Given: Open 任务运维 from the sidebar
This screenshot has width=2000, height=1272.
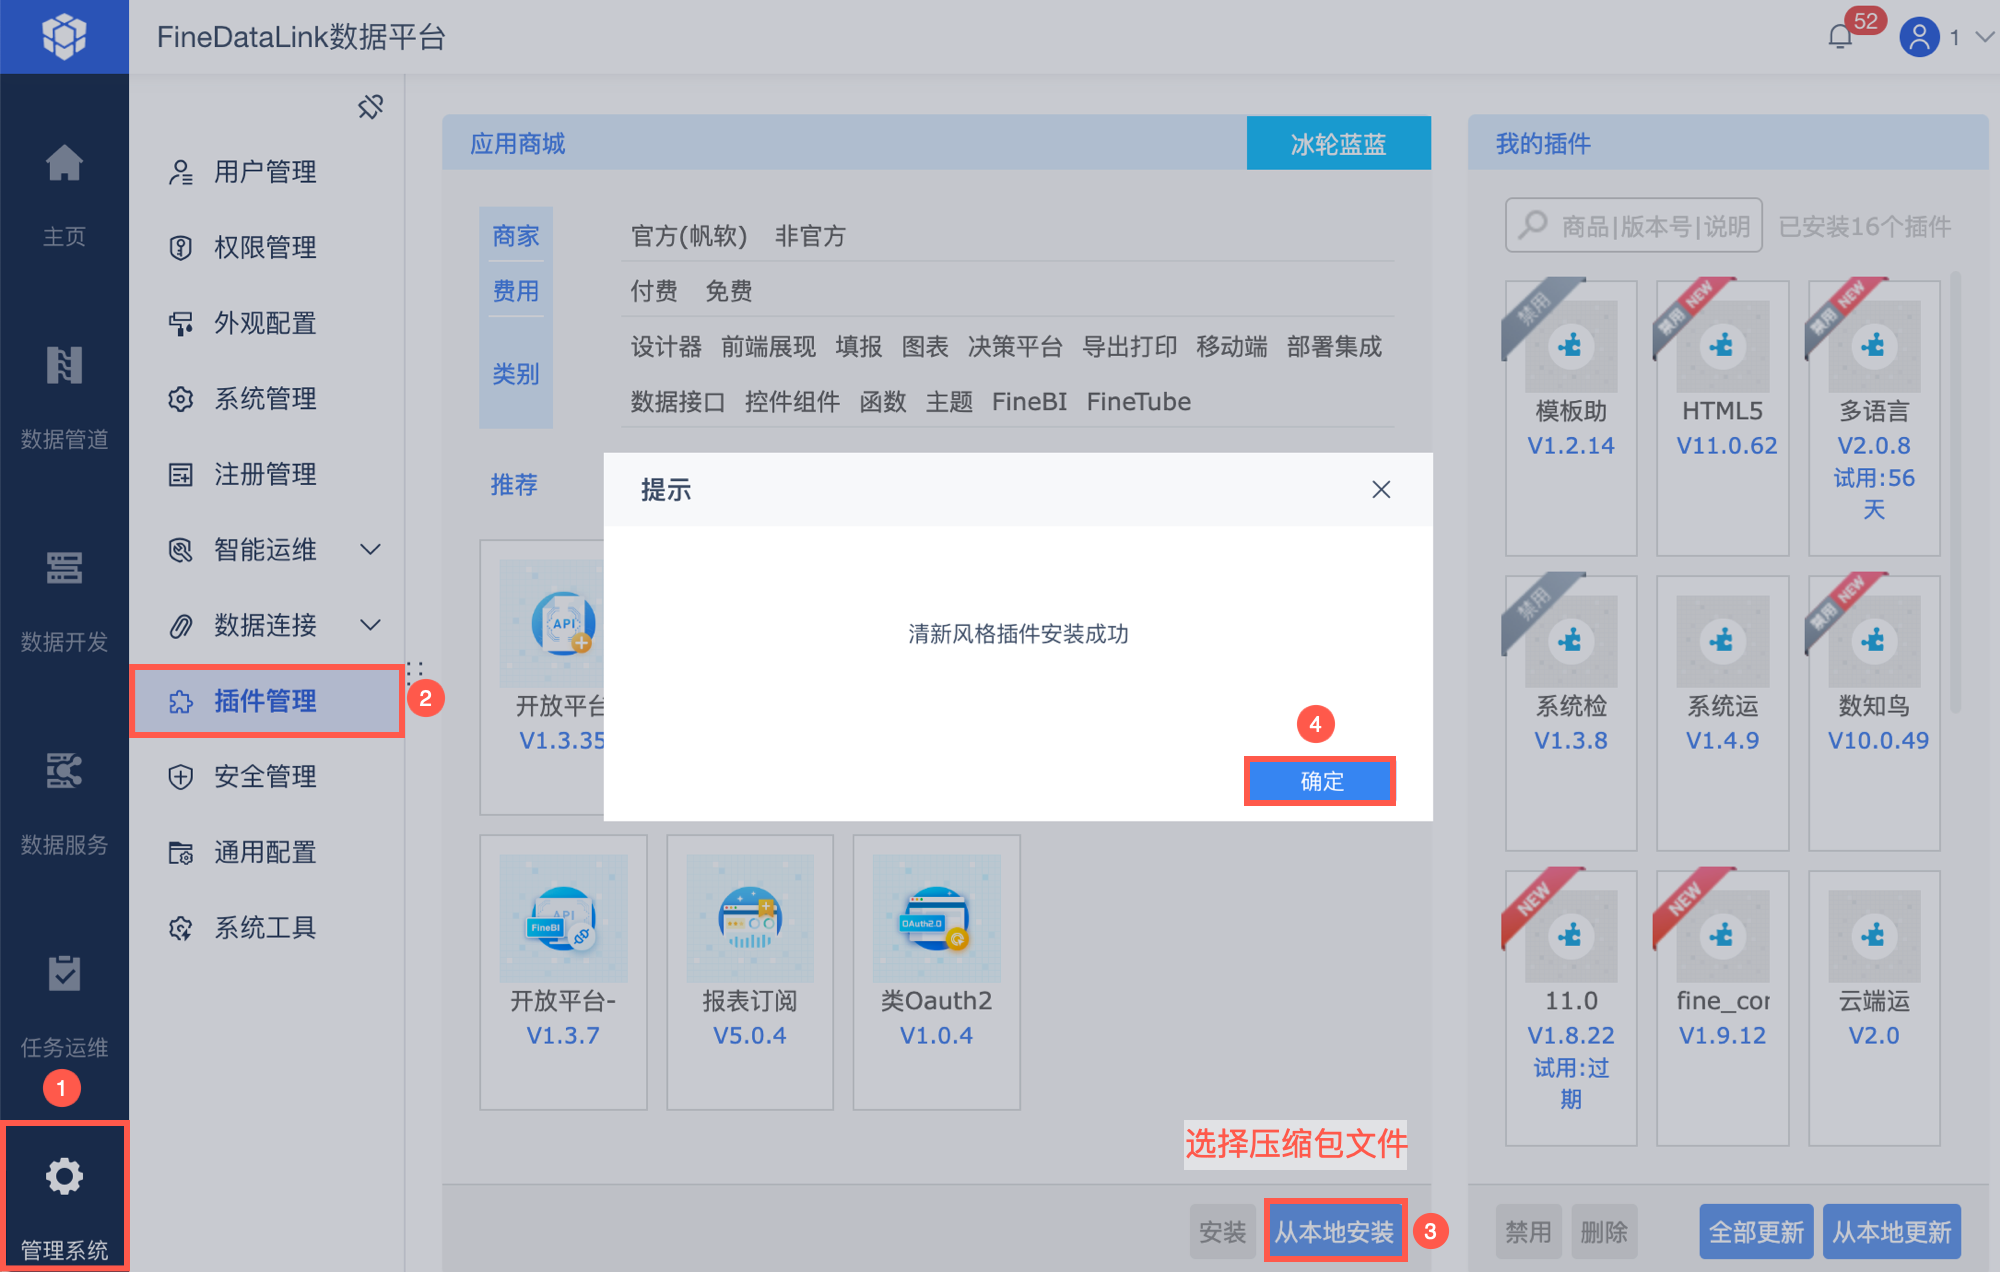Looking at the screenshot, I should (x=64, y=974).
